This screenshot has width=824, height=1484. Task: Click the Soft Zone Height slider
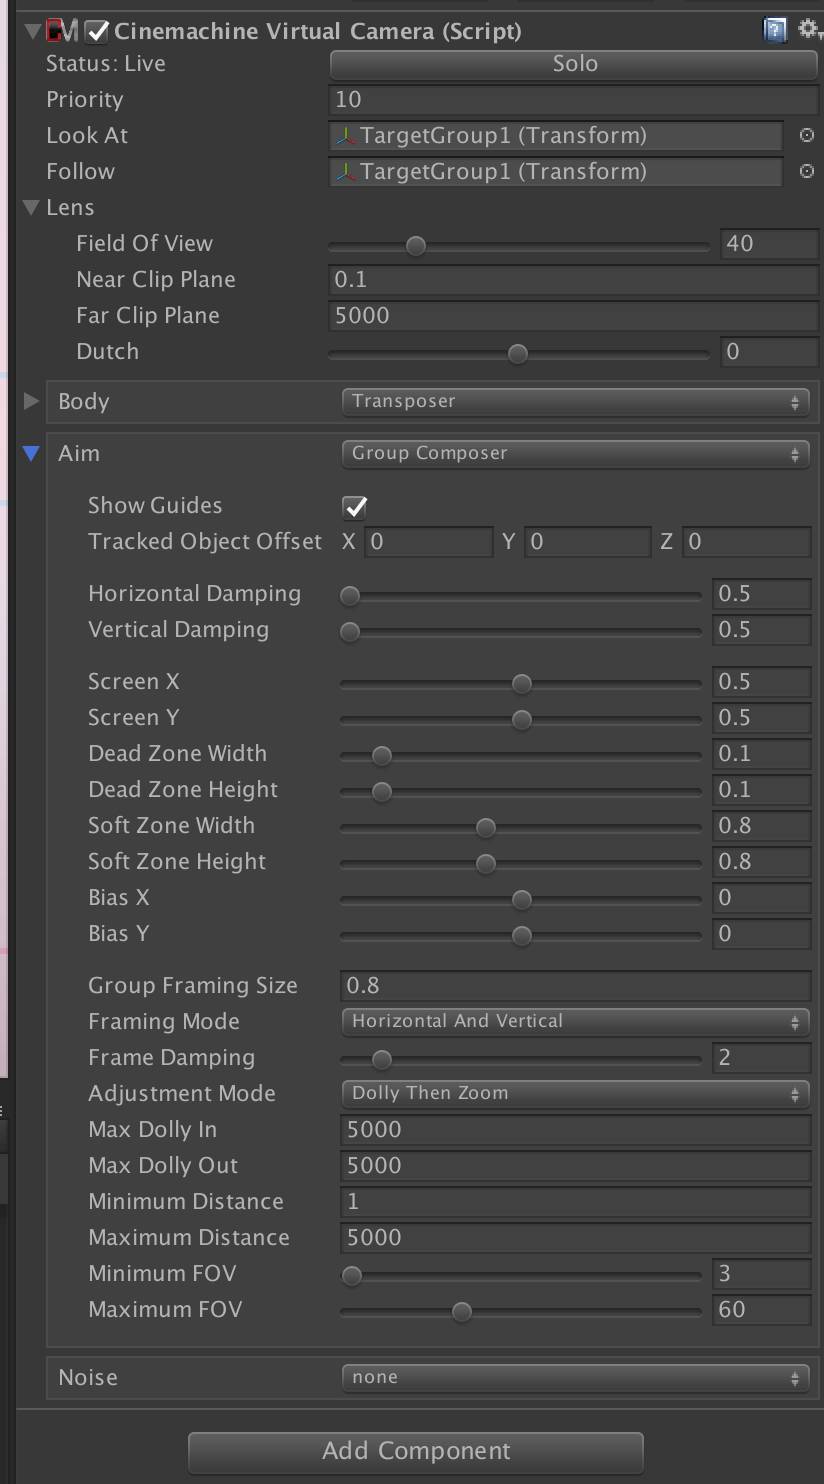point(521,864)
